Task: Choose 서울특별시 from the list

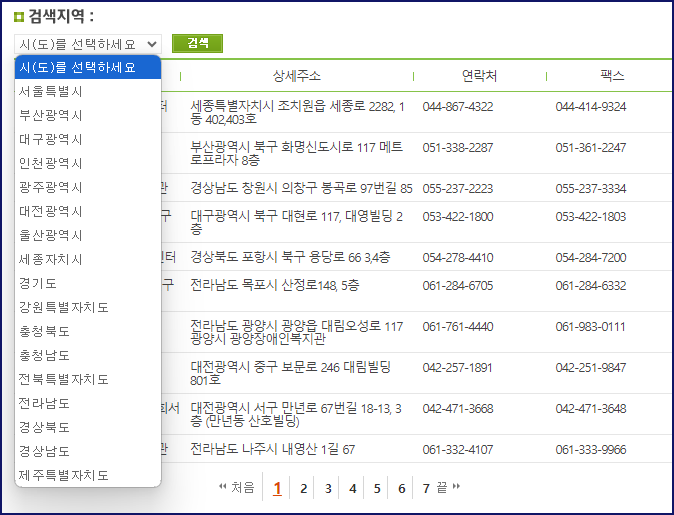Action: pos(88,91)
